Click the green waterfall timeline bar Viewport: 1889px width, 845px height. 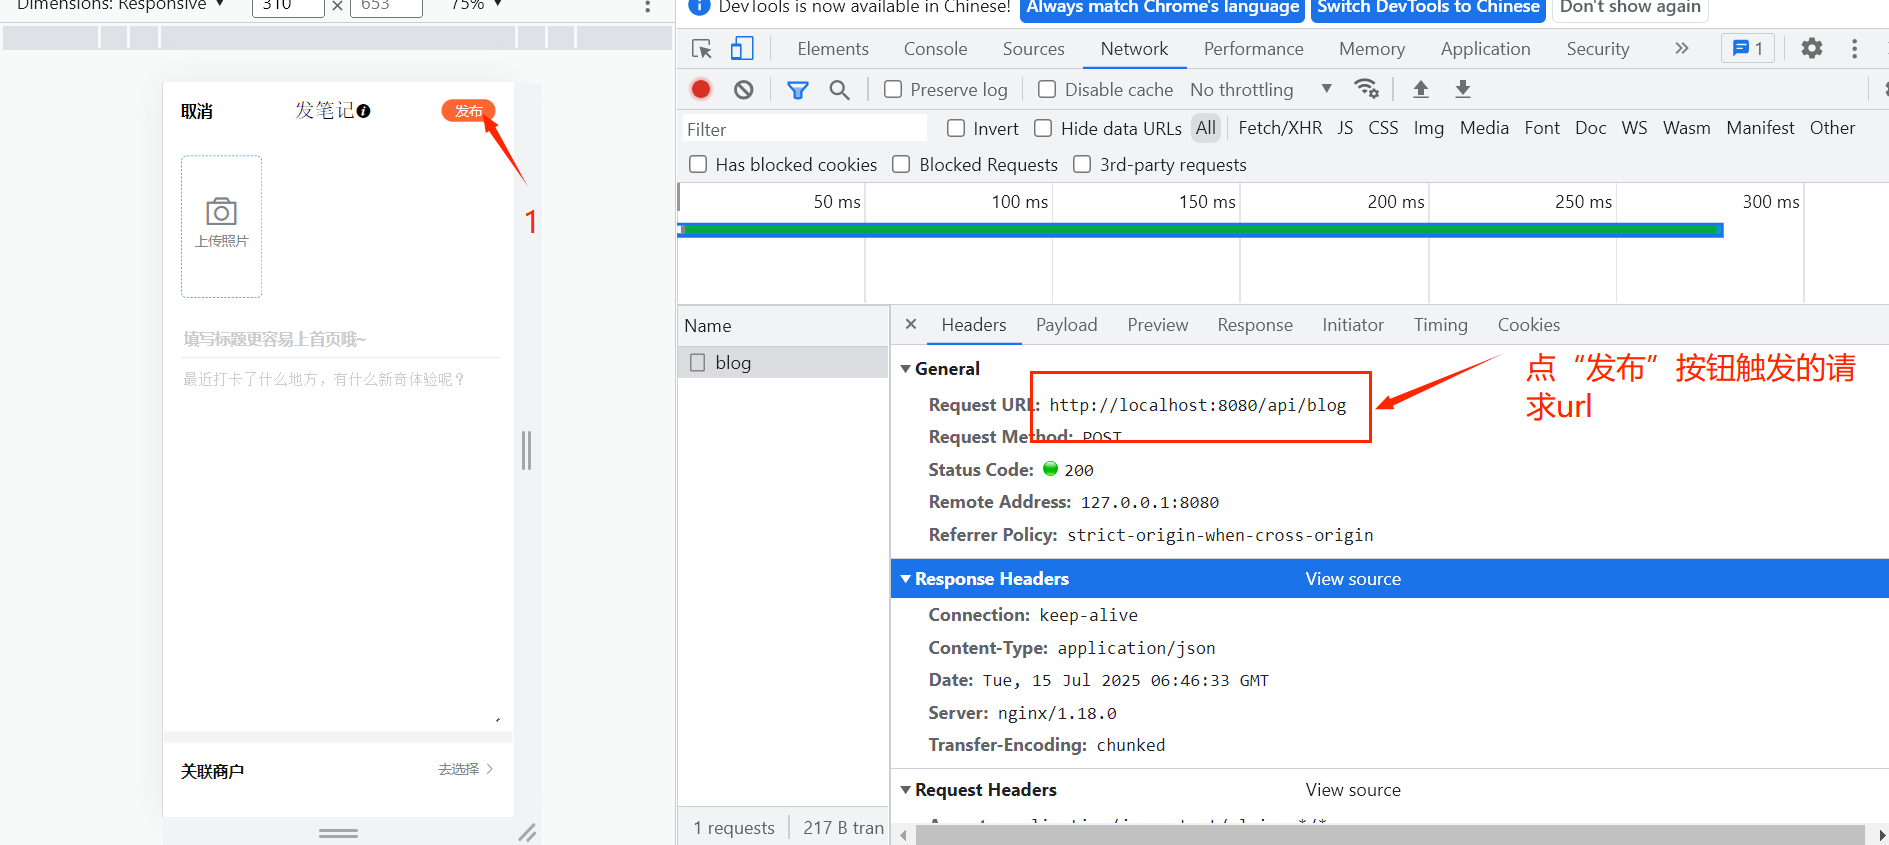(1200, 230)
